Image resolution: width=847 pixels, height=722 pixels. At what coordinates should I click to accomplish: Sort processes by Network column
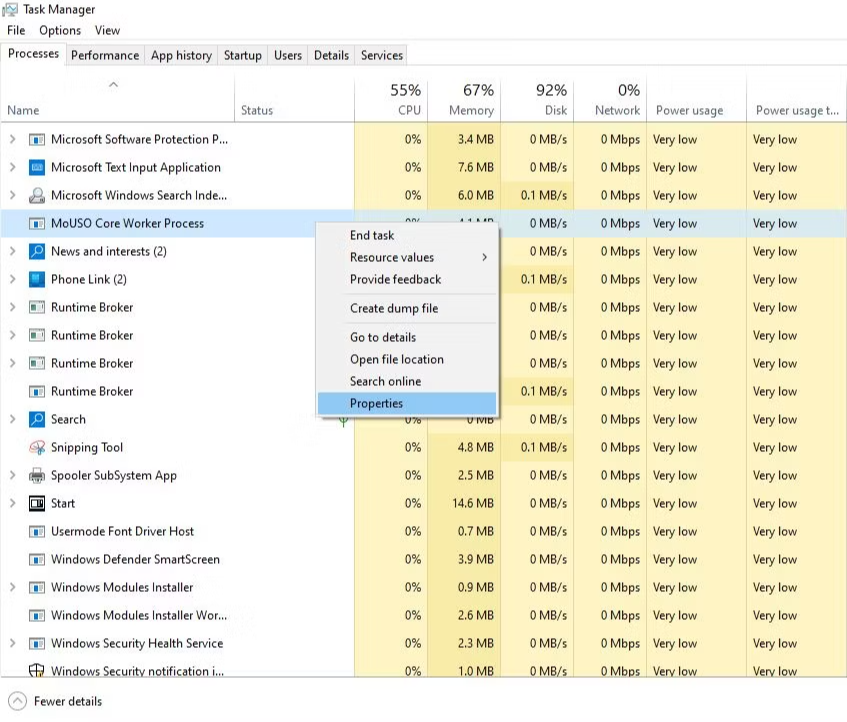[610, 99]
